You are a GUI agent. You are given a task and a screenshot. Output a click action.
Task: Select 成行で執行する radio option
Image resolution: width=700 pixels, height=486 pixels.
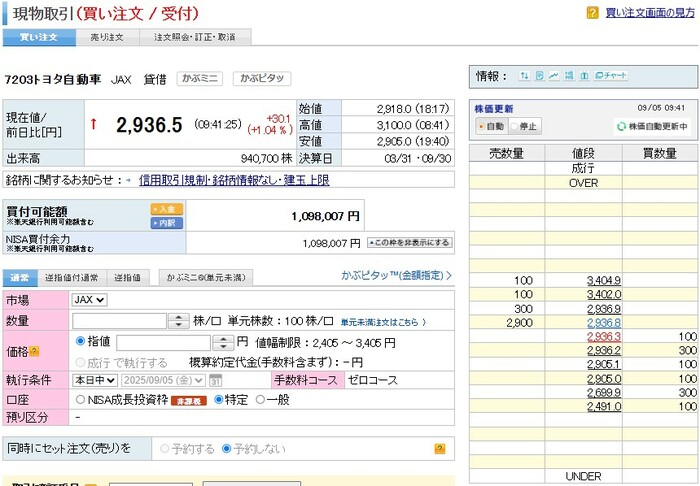tap(80, 362)
